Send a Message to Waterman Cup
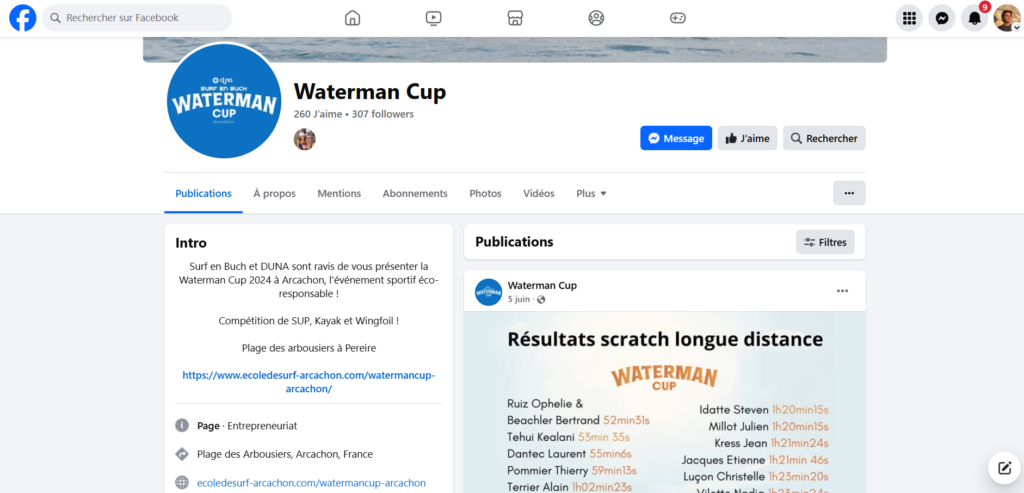 coord(676,138)
